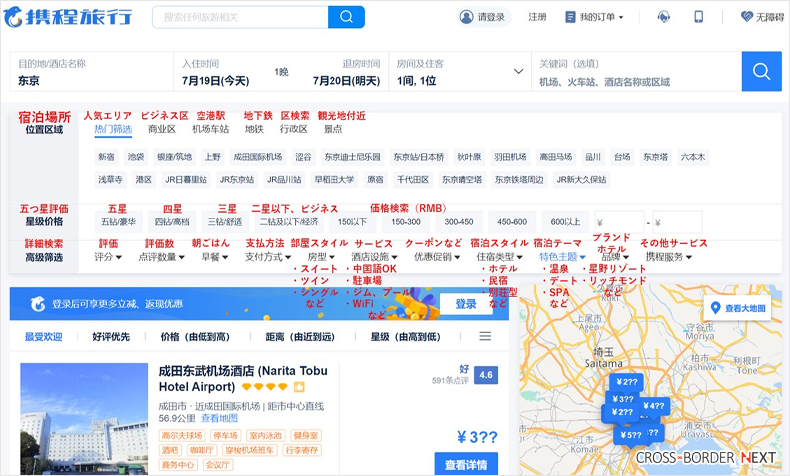Image resolution: width=790 pixels, height=476 pixels.
Task: Click the 无障碍 heart icon
Action: 747,17
